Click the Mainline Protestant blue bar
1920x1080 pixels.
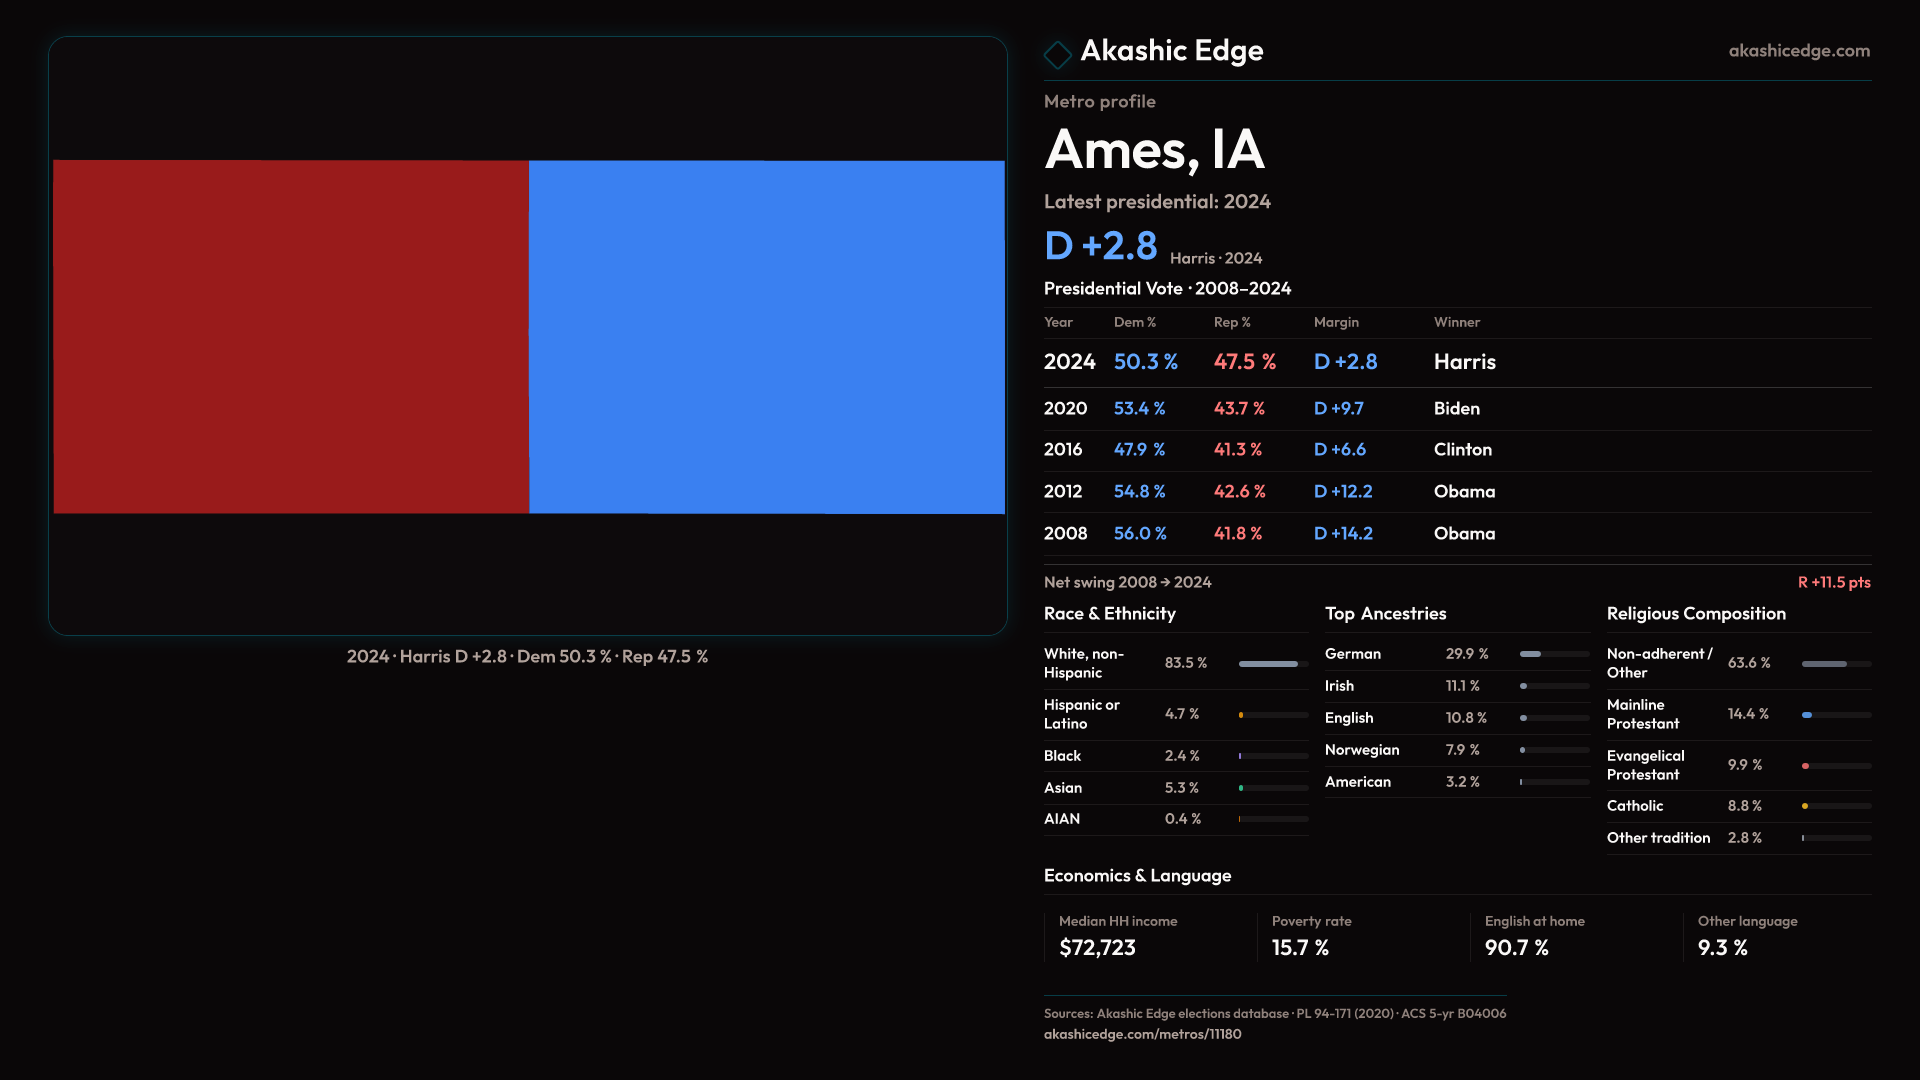(x=1808, y=715)
